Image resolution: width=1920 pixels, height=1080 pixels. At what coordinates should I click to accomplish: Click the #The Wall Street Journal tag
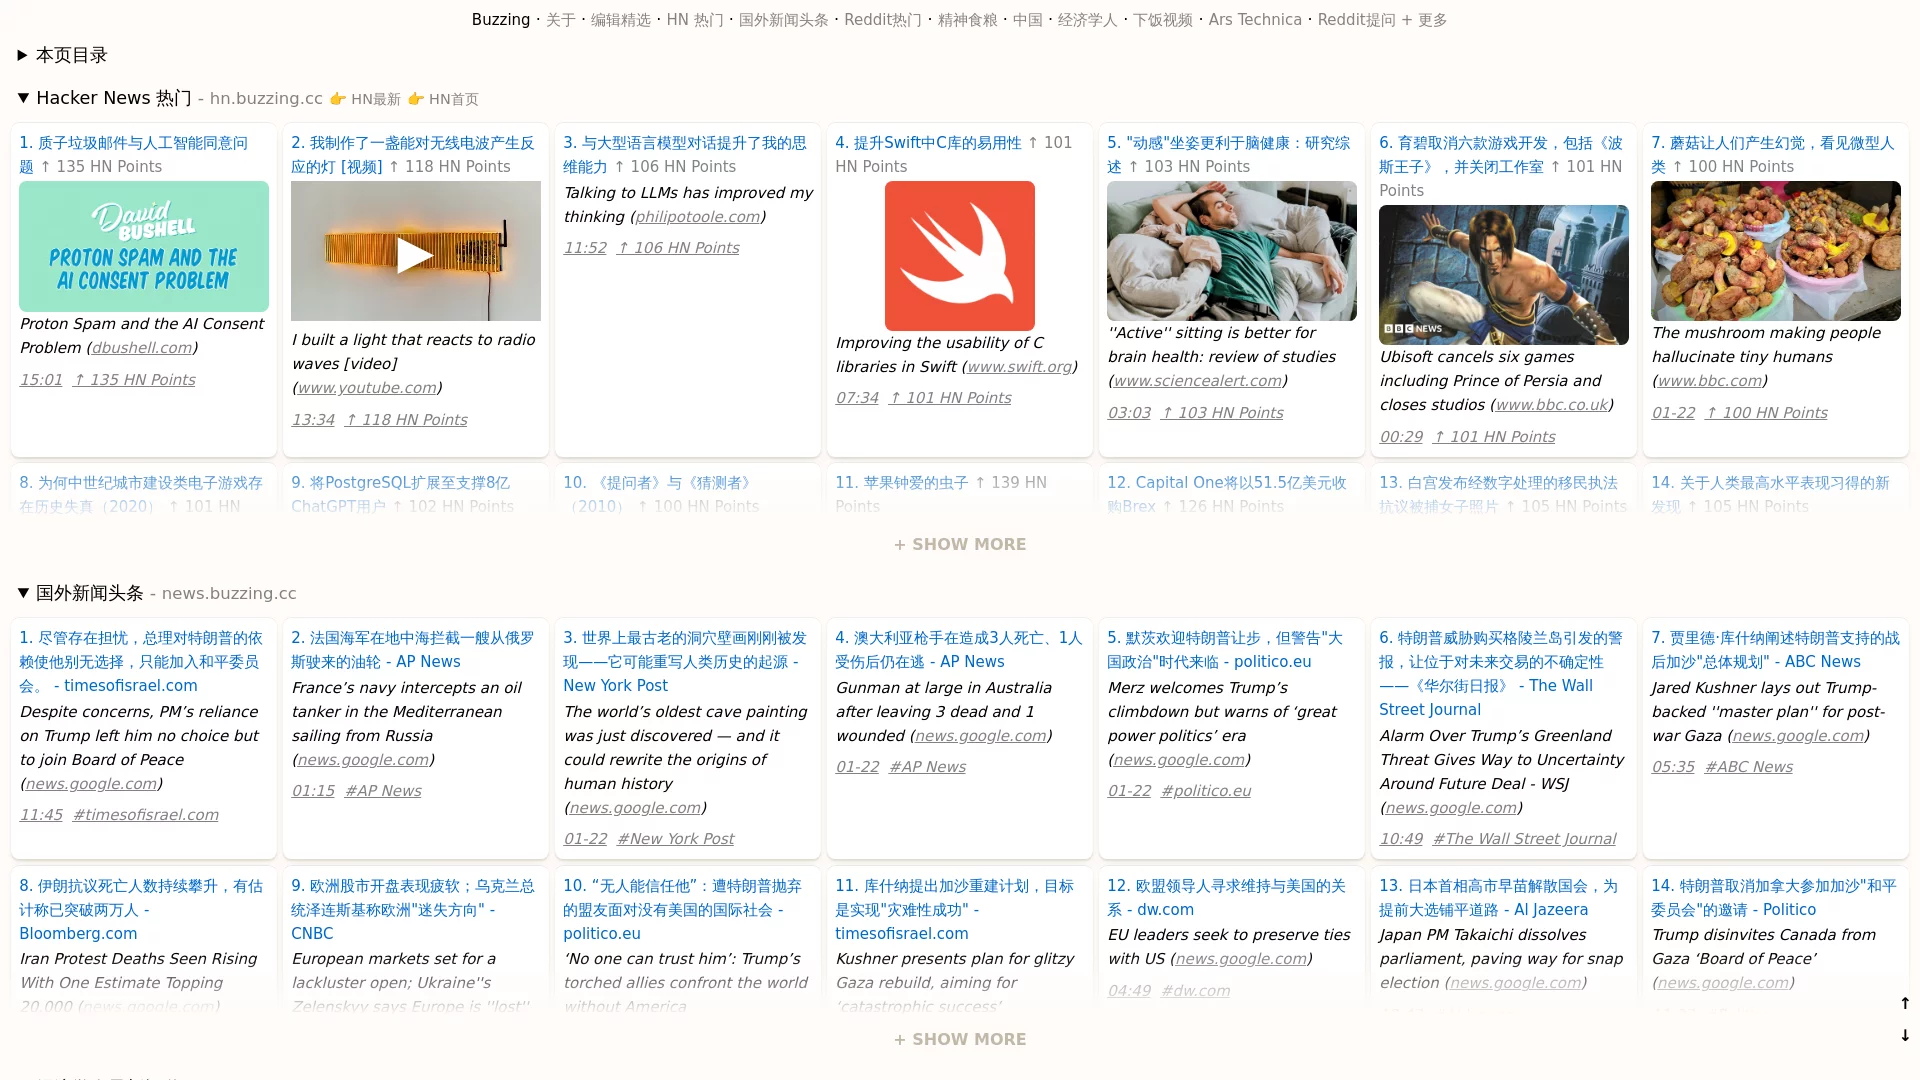1523,839
